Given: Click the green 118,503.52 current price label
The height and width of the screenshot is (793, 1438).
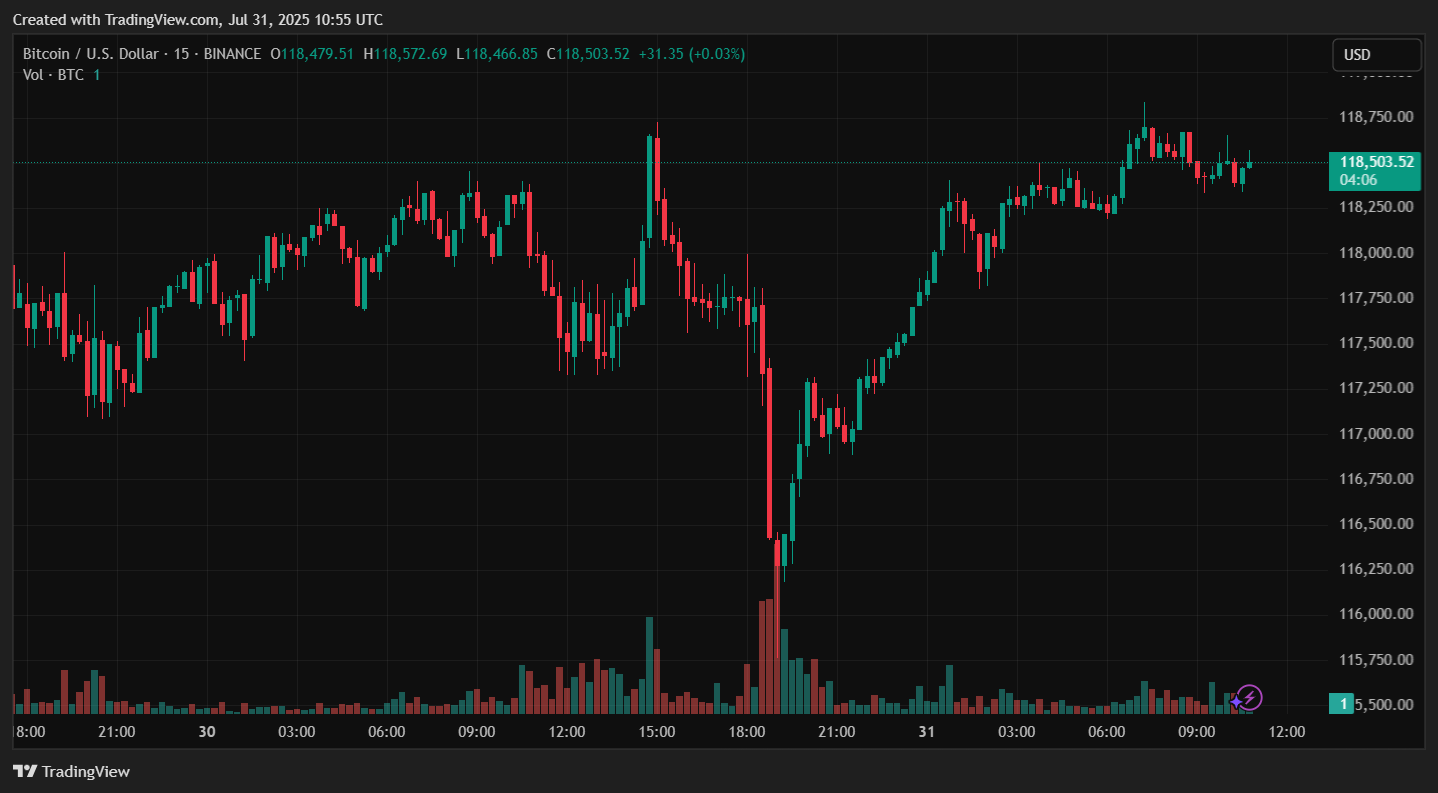Looking at the screenshot, I should pos(1376,162).
